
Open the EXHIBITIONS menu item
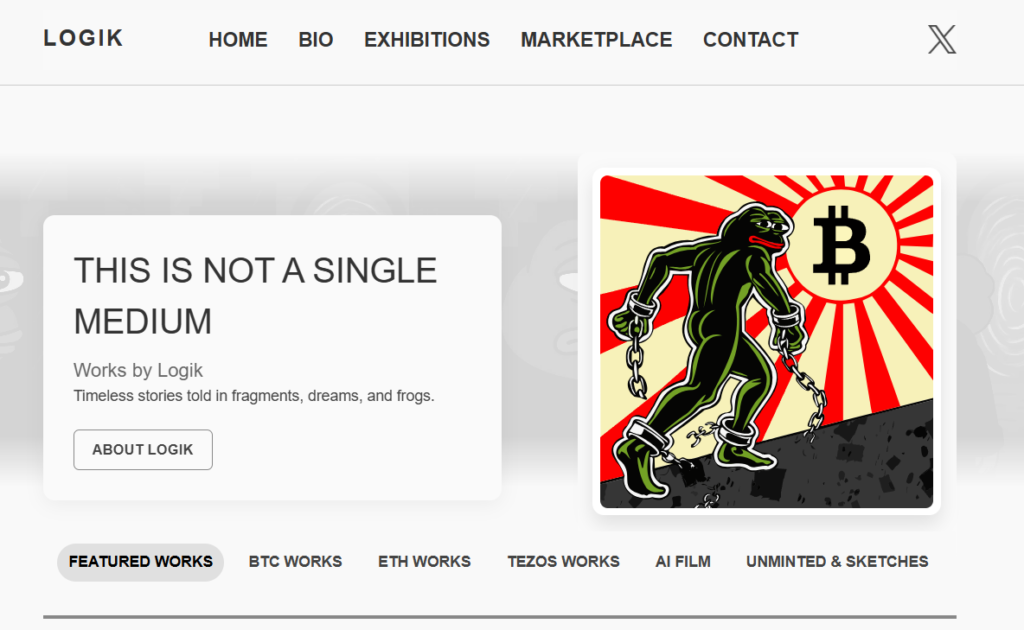click(426, 40)
